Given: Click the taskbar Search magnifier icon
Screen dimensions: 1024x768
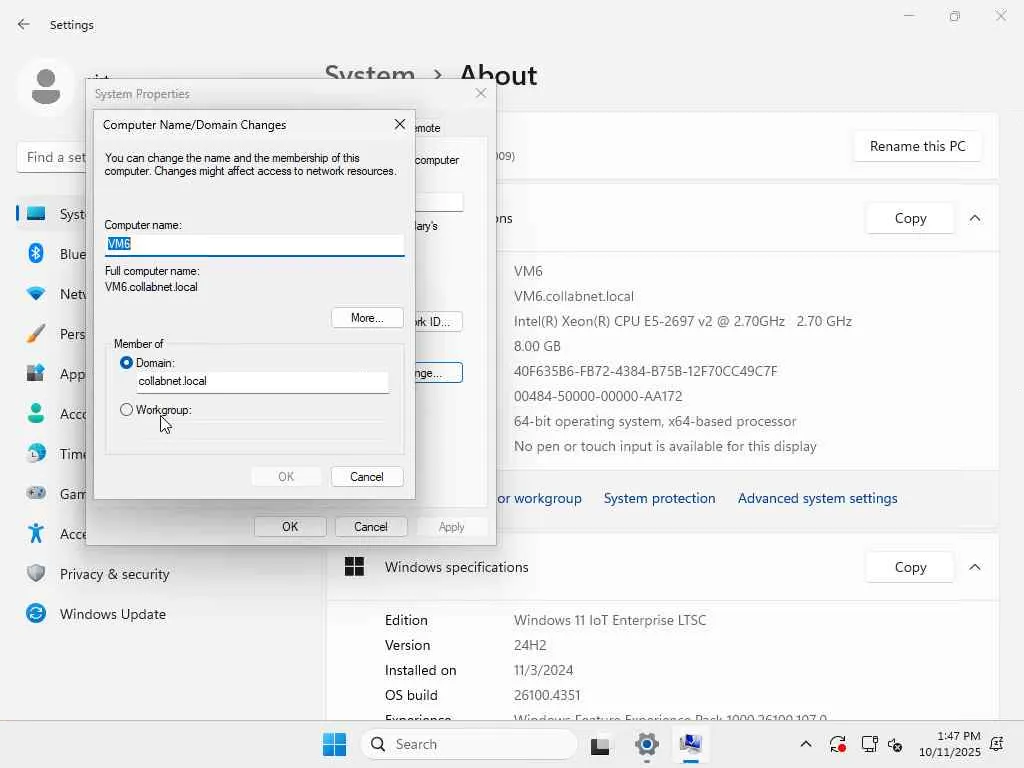Looking at the screenshot, I should tap(377, 744).
